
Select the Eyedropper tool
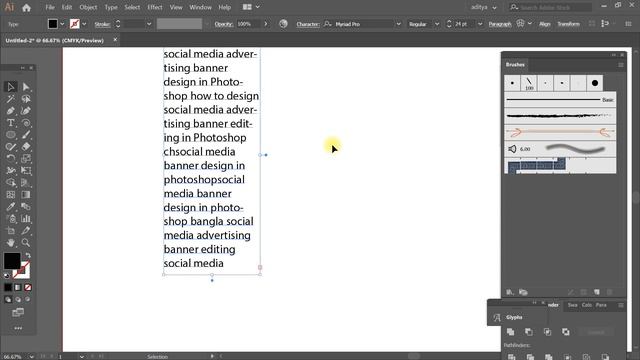(11, 207)
